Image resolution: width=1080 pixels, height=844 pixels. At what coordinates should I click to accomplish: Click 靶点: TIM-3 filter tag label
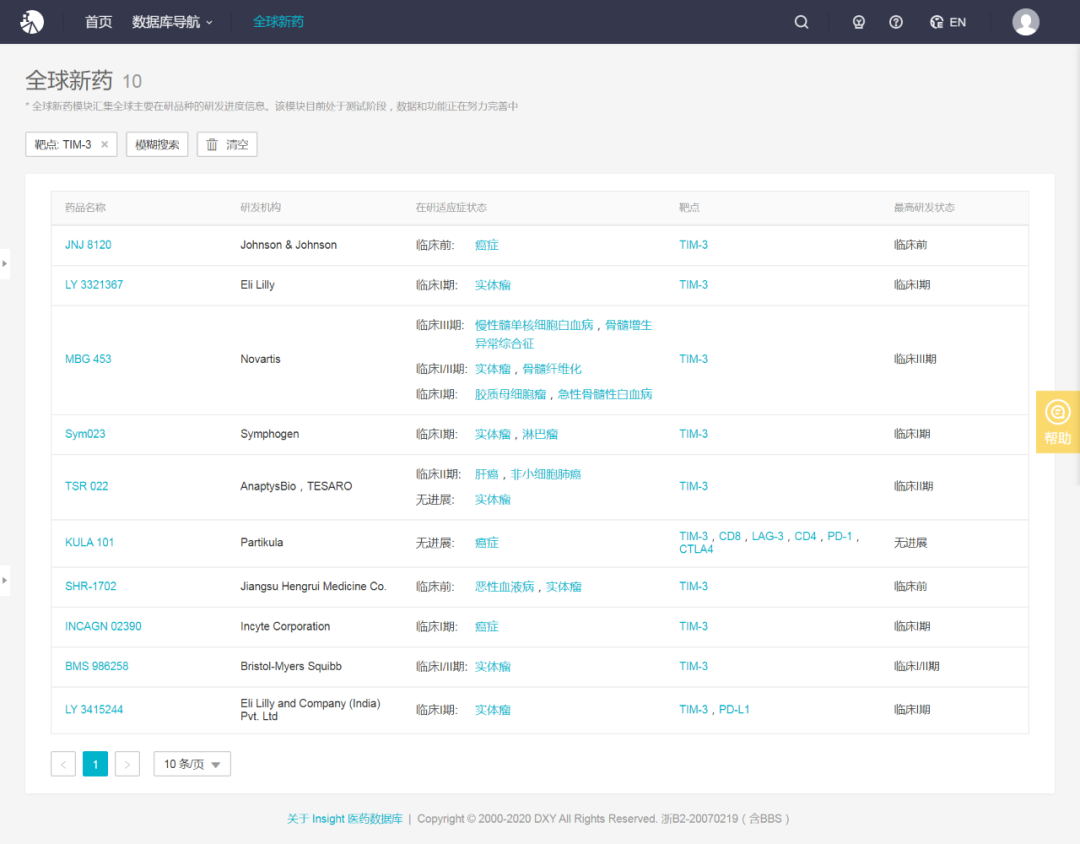coord(63,145)
